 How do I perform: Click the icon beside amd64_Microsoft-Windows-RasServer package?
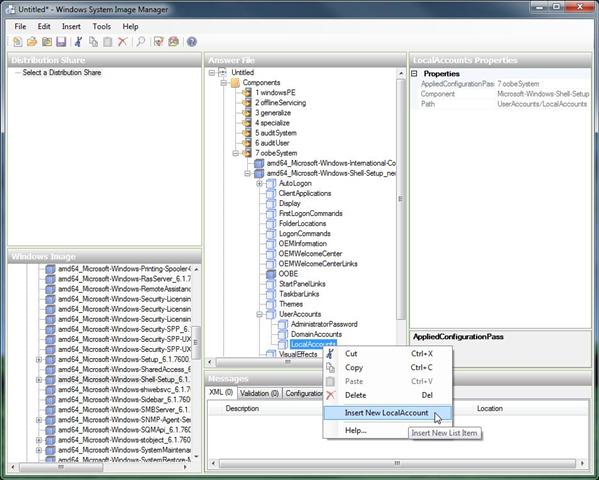(50, 279)
